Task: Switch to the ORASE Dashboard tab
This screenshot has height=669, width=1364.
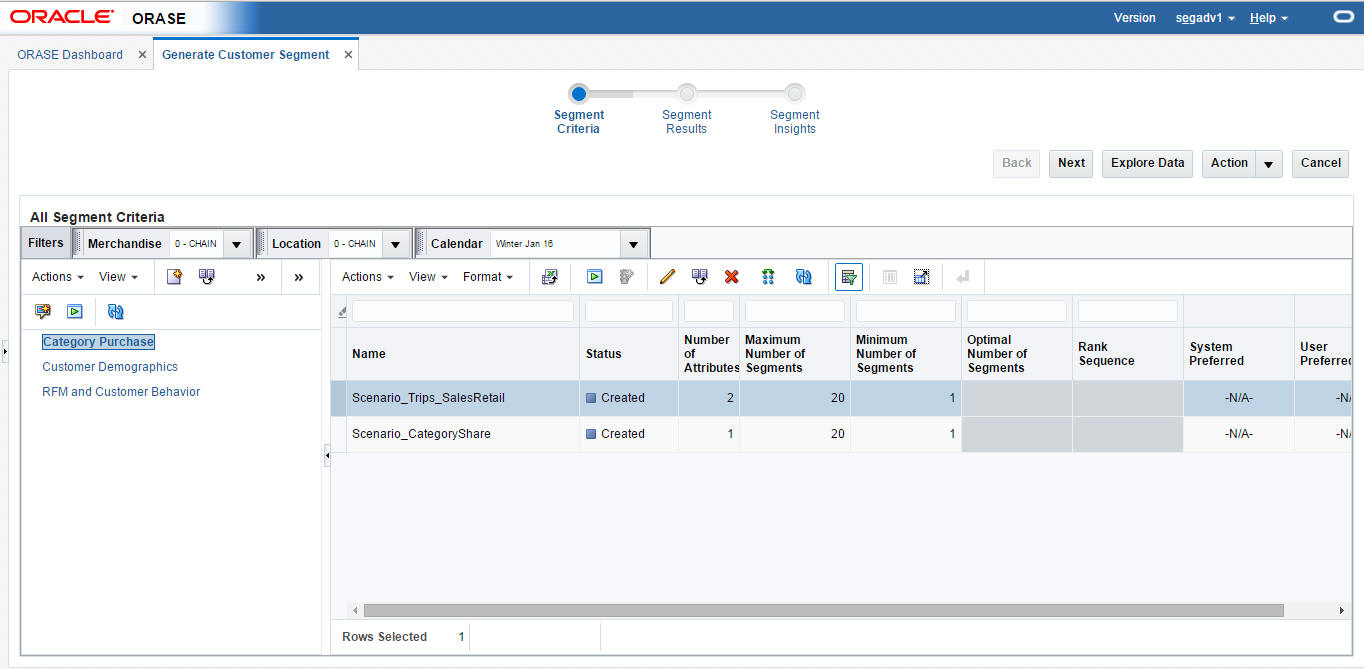Action: coord(70,55)
